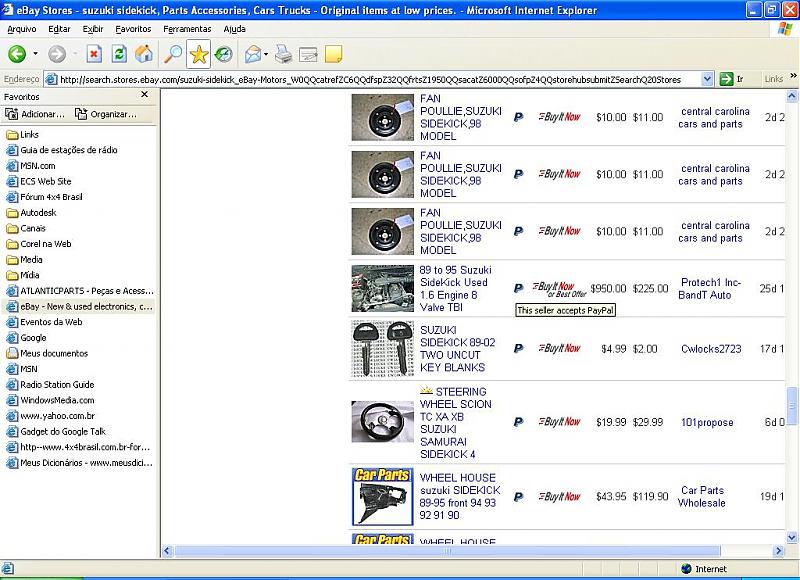Open the Radio Station Guide favorite
This screenshot has width=800, height=580.
tap(50, 385)
